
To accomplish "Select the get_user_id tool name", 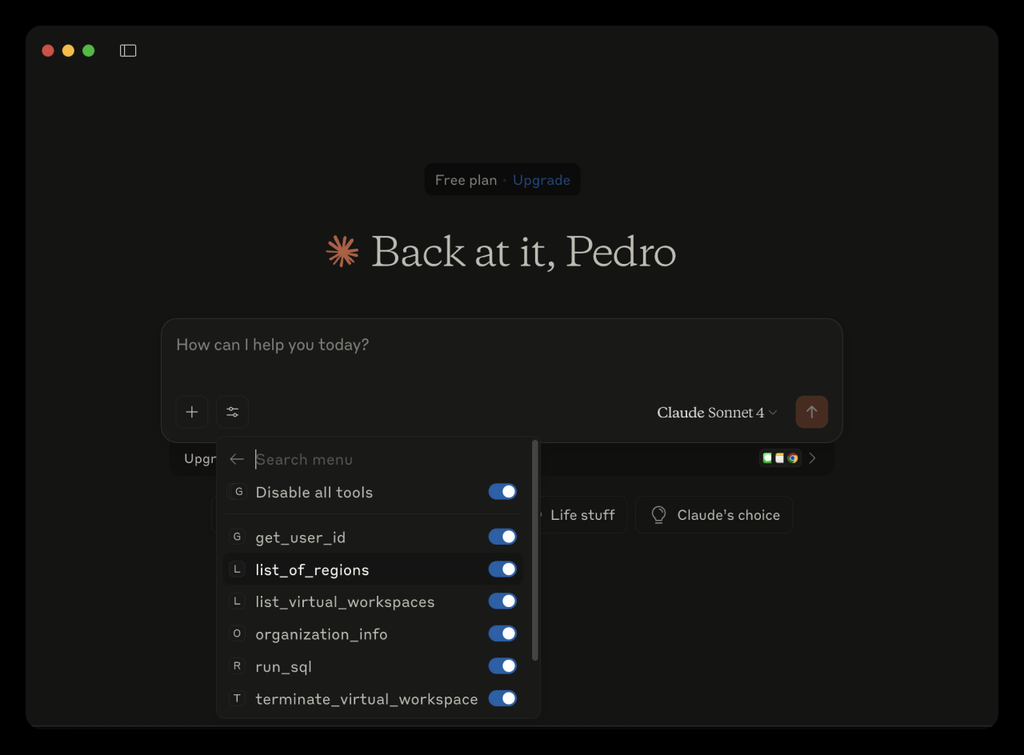I will (300, 538).
